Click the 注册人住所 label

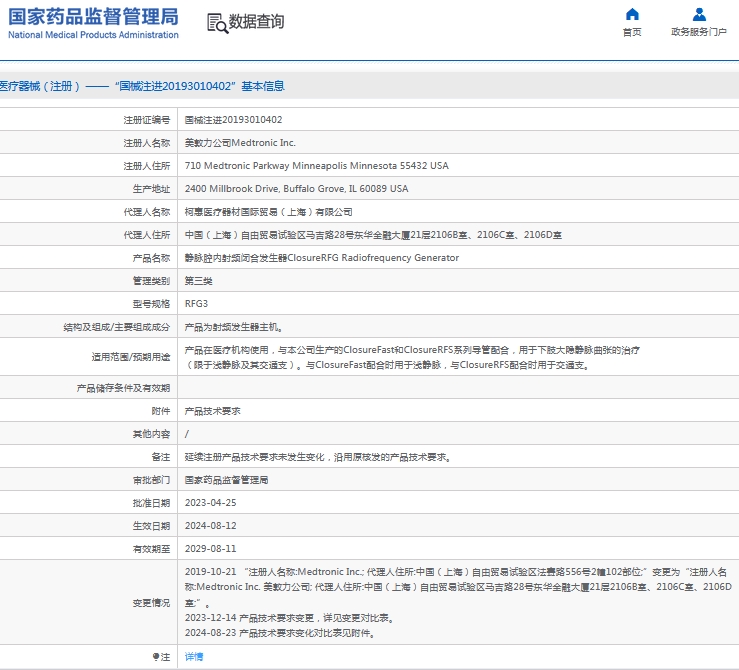pyautogui.click(x=147, y=166)
